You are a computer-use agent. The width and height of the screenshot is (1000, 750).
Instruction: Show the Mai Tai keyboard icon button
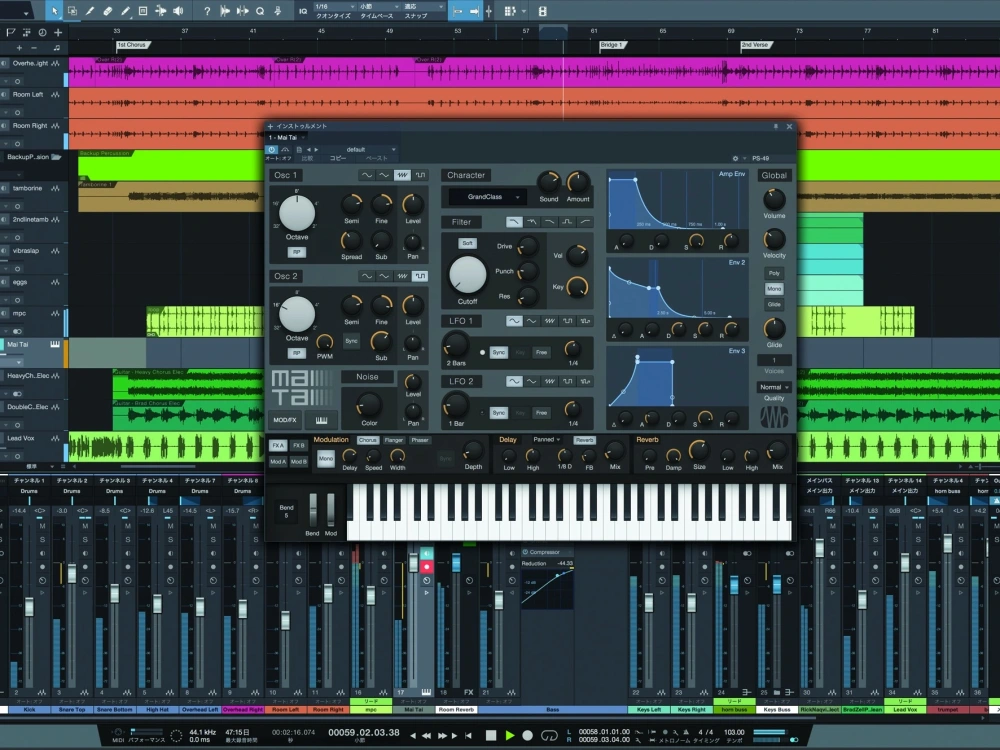point(321,420)
